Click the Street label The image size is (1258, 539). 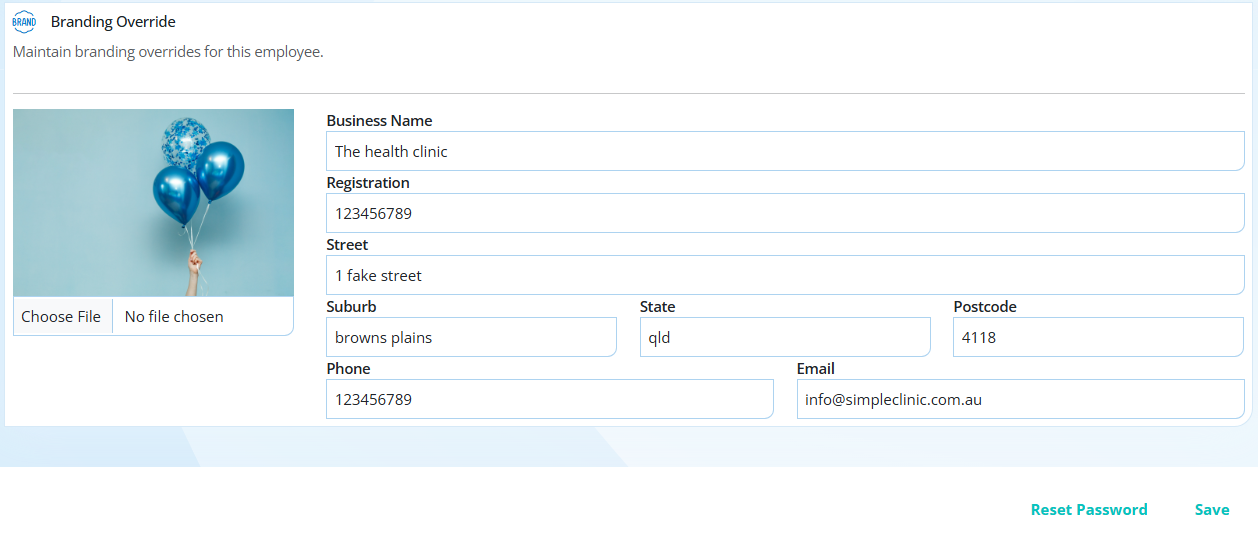coord(347,245)
